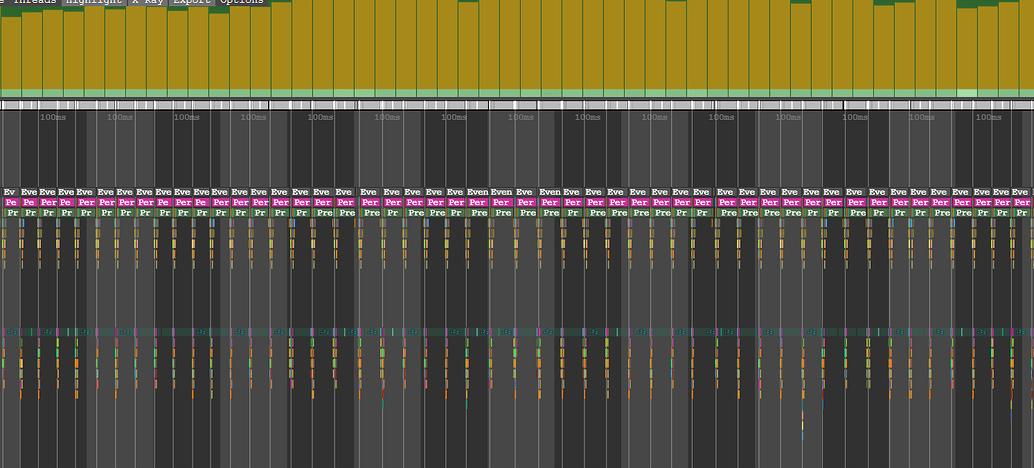Open the Highlight menu
Image resolution: width=1034 pixels, height=468 pixels.
[x=95, y=2]
